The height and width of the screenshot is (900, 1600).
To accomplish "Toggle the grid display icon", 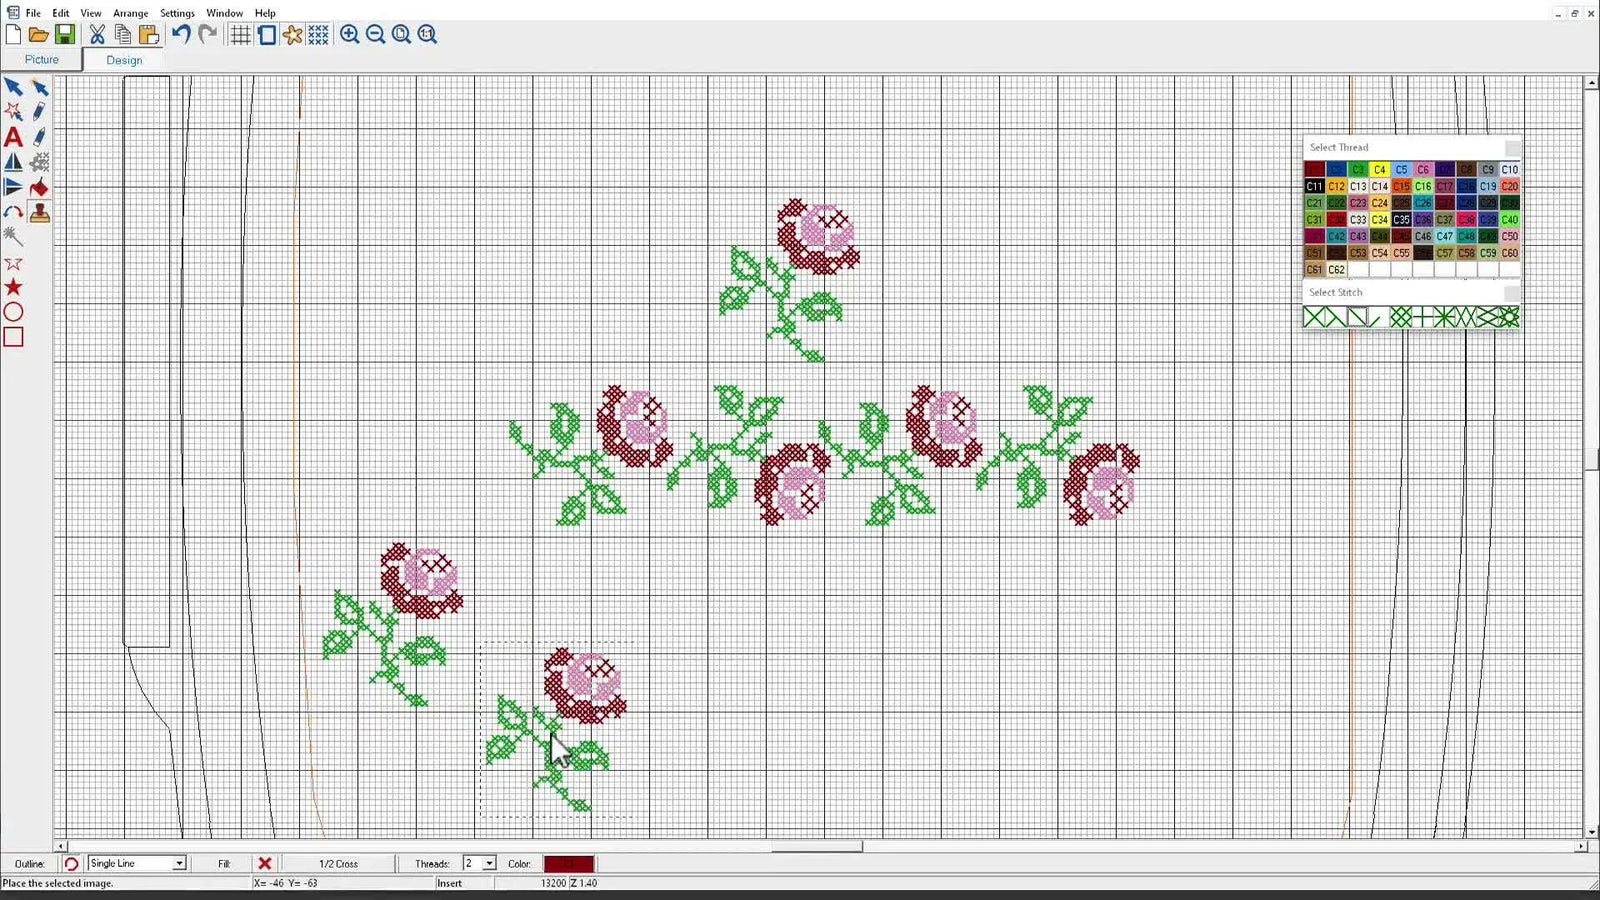I will click(x=241, y=35).
